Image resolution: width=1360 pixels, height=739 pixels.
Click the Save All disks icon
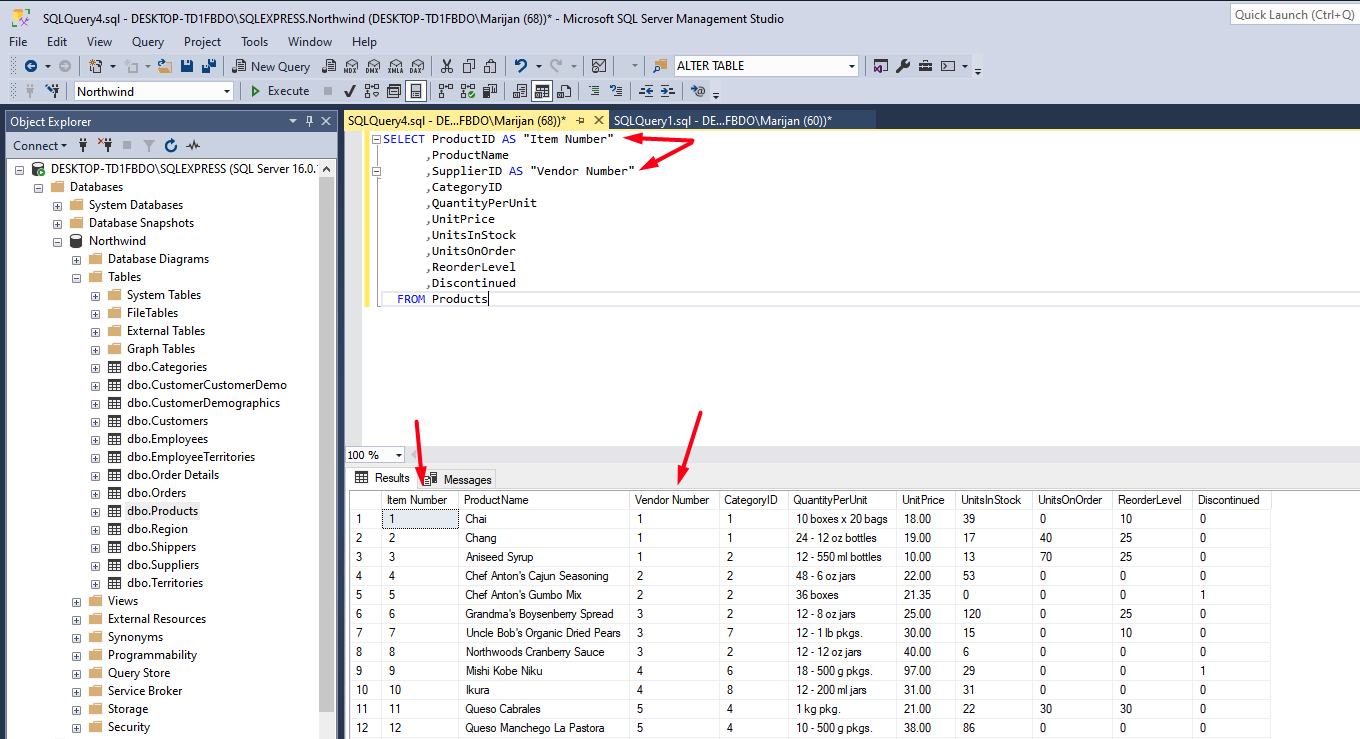click(x=209, y=66)
